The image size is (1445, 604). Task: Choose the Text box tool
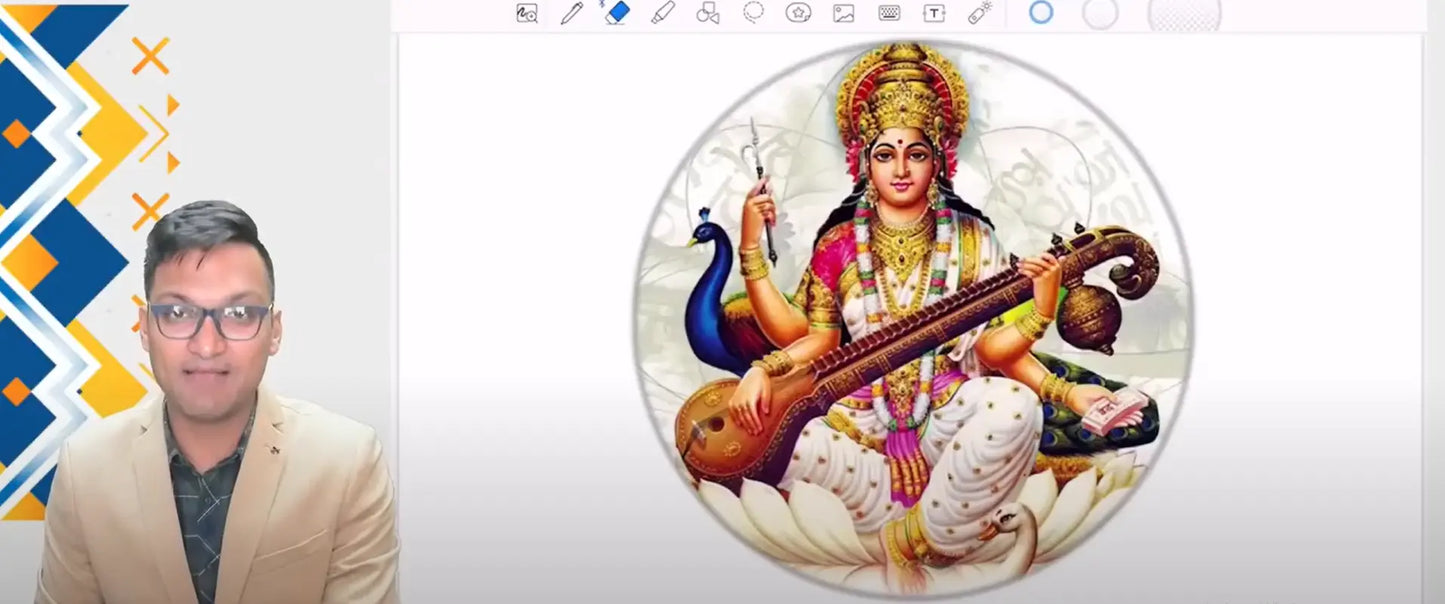coord(934,13)
